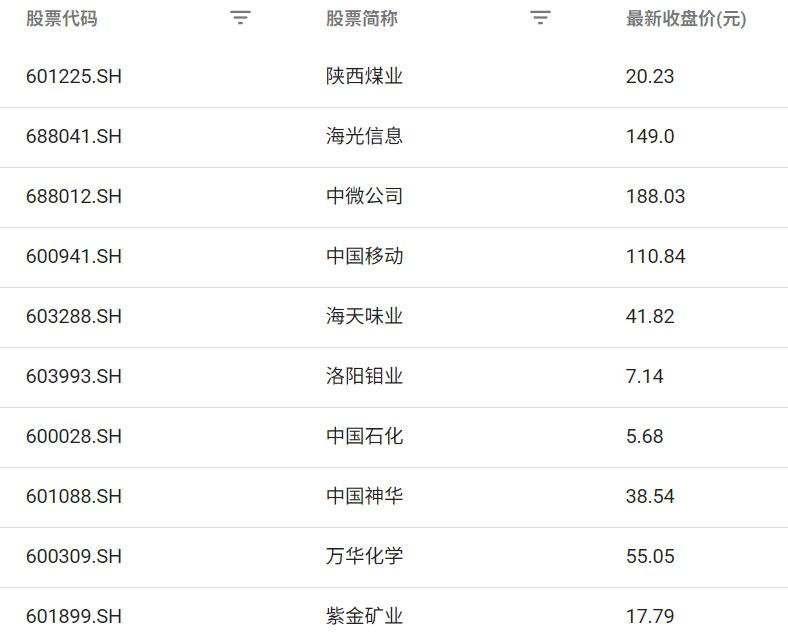Click 最新收盘价(元) column header
The image size is (788, 642).
point(686,18)
